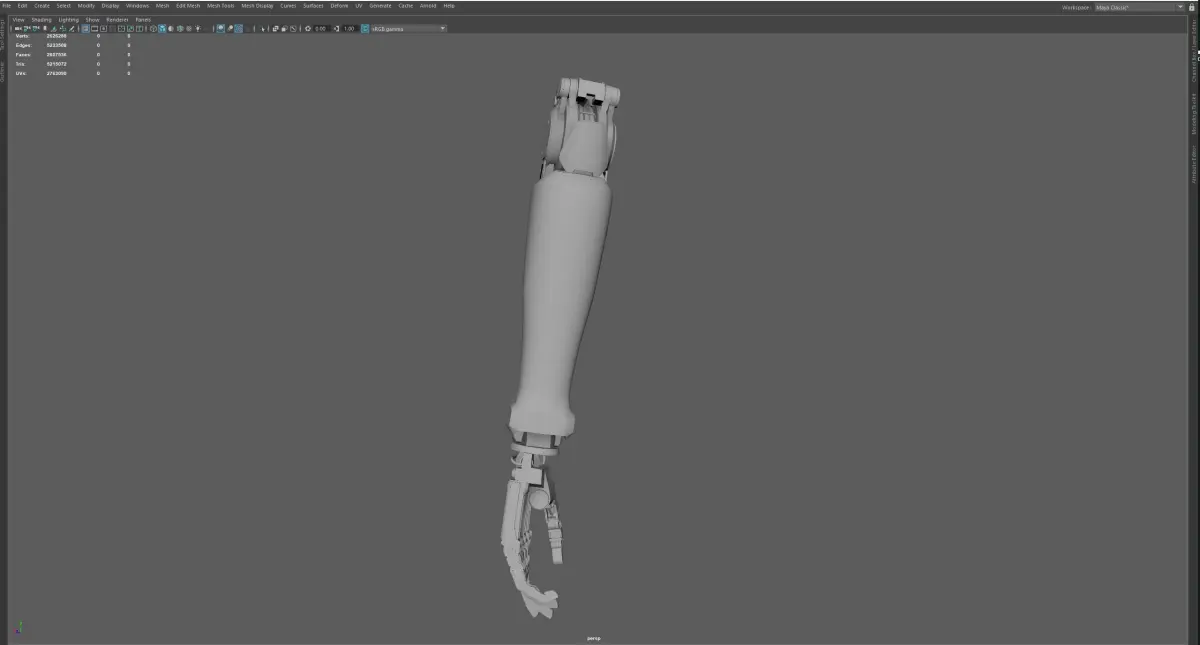Click the Gamma icon
Viewport: 1200px width, 645px height.
point(337,28)
